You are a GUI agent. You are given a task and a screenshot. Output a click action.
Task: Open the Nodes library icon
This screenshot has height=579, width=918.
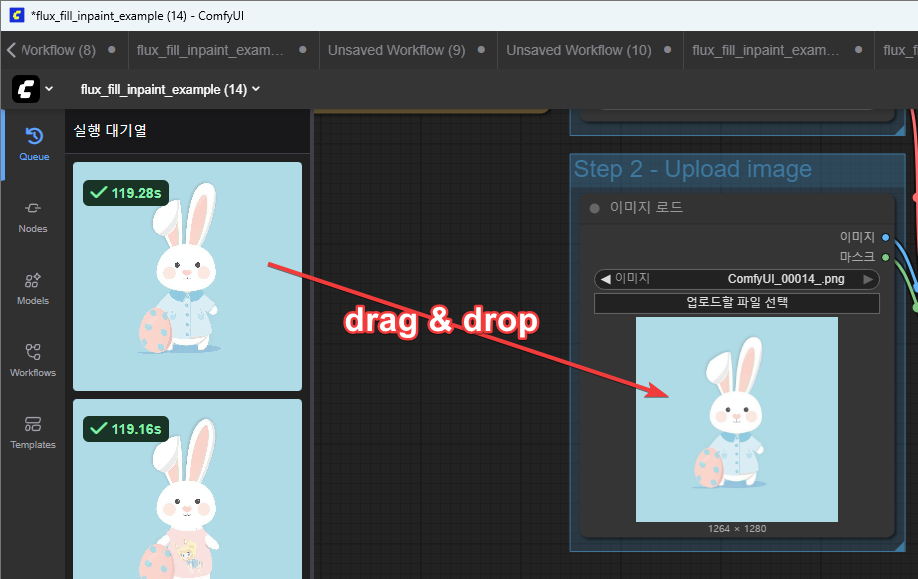pos(33,215)
